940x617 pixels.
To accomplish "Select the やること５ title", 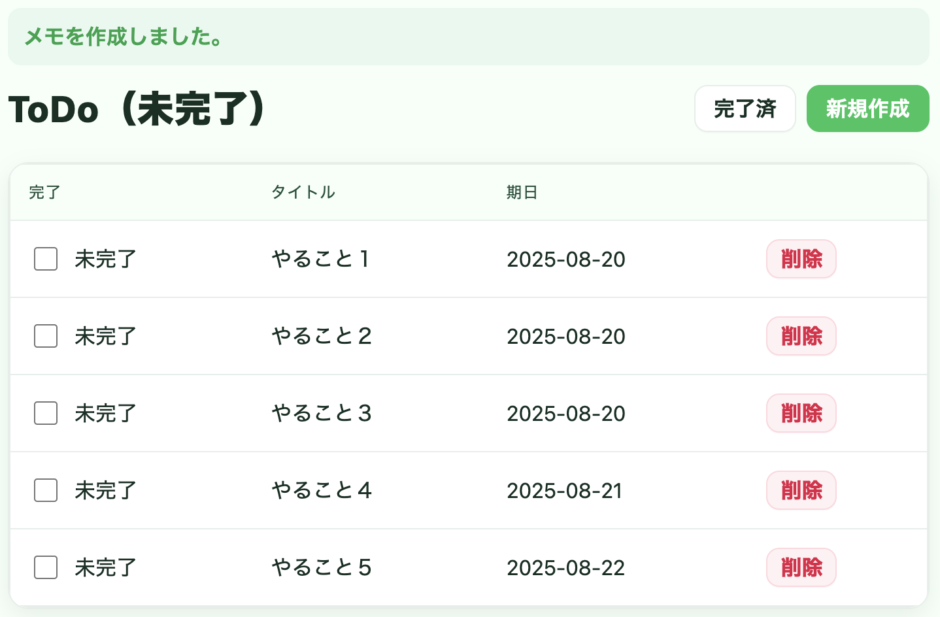I will click(x=321, y=567).
